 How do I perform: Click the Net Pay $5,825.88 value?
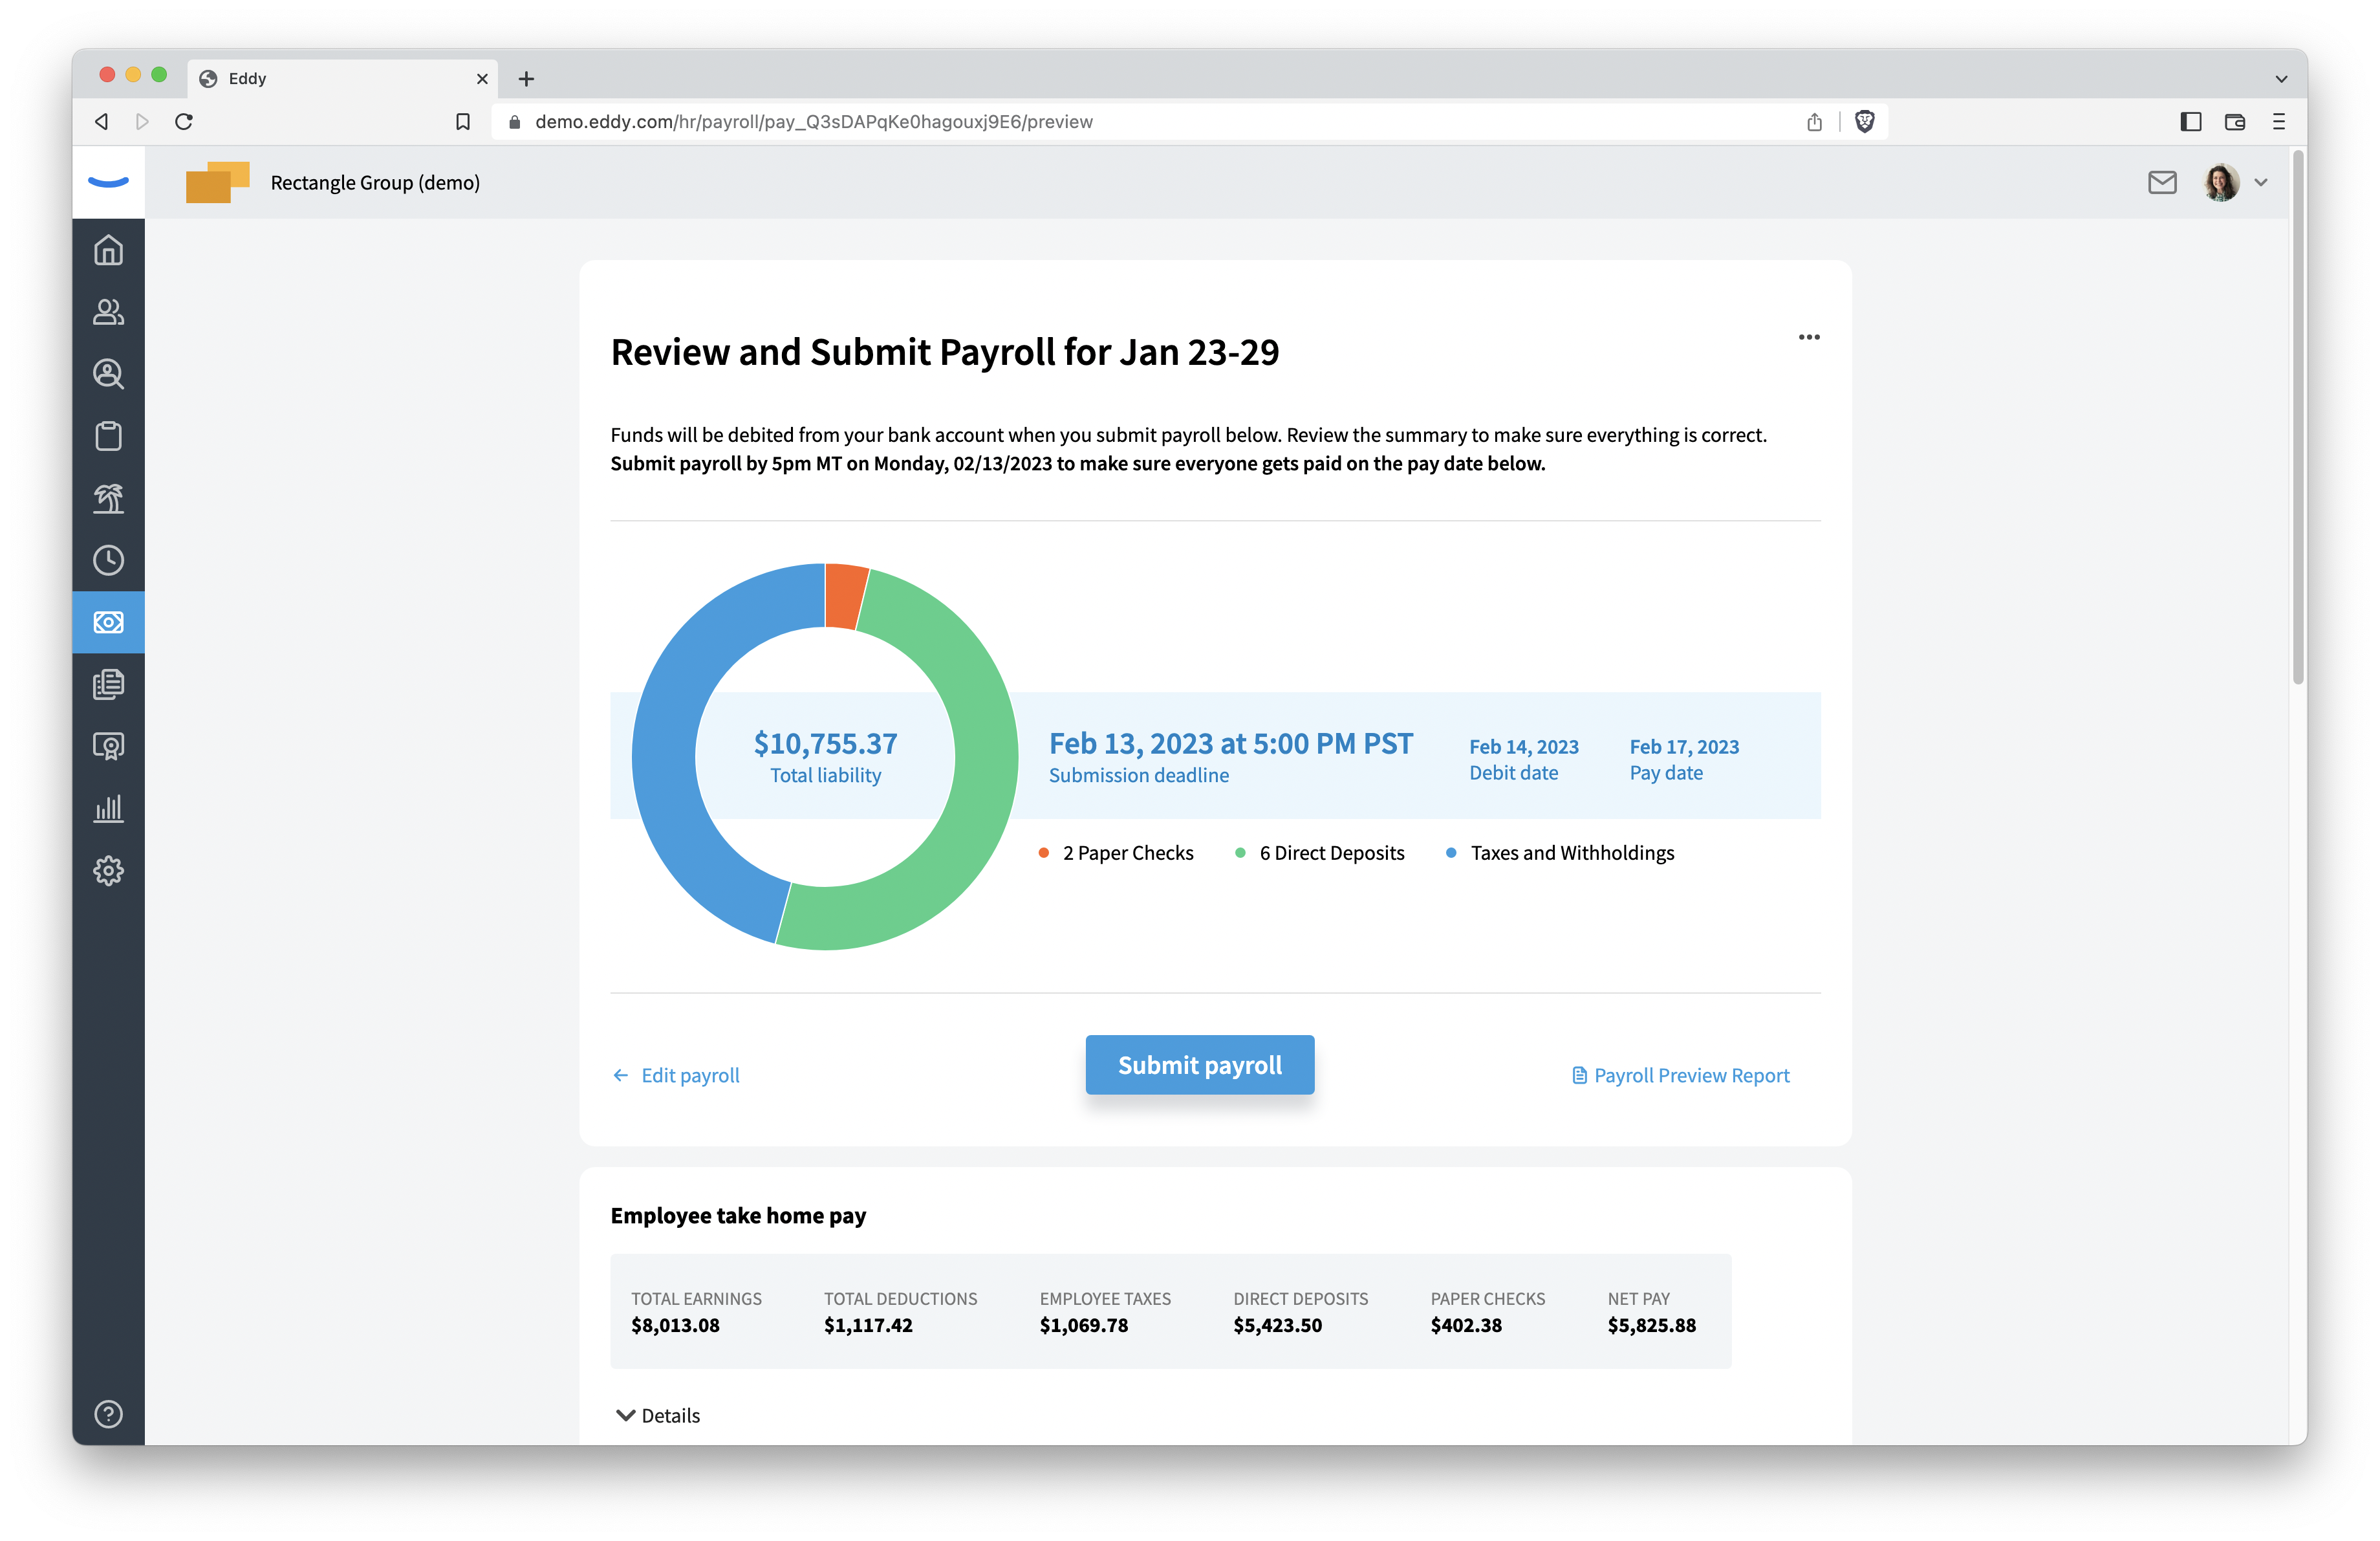coord(1652,1325)
